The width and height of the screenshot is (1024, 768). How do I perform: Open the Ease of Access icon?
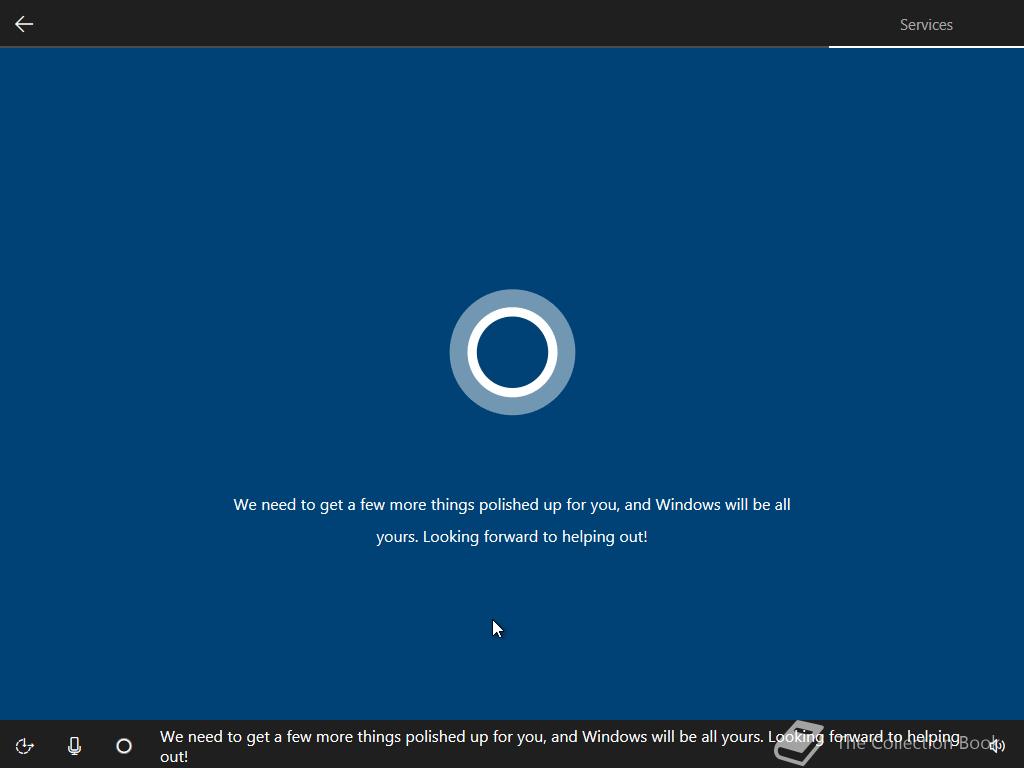(x=25, y=746)
